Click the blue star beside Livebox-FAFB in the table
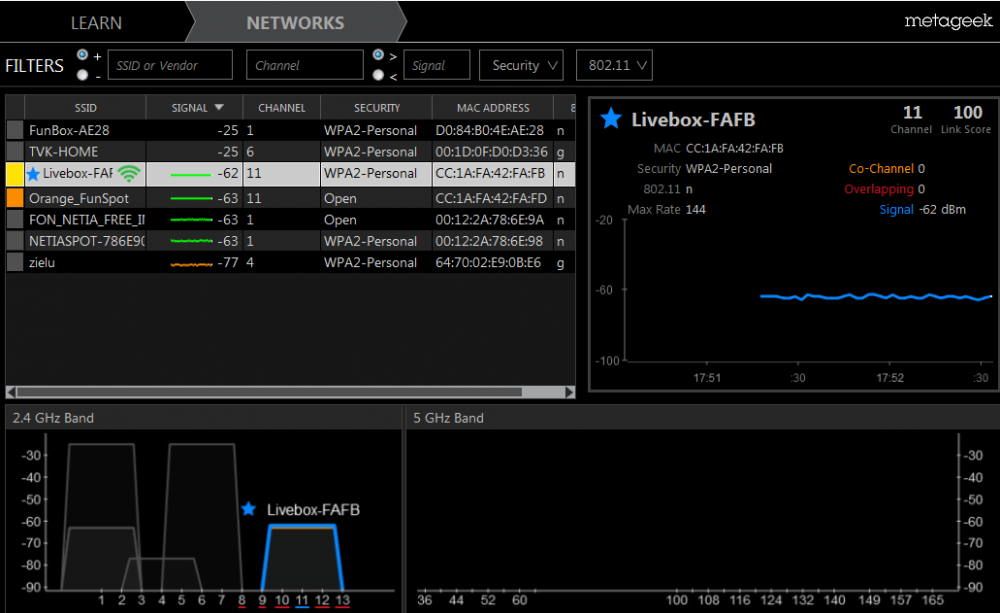Screen dimensions: 1000x613 pyautogui.click(x=33, y=174)
